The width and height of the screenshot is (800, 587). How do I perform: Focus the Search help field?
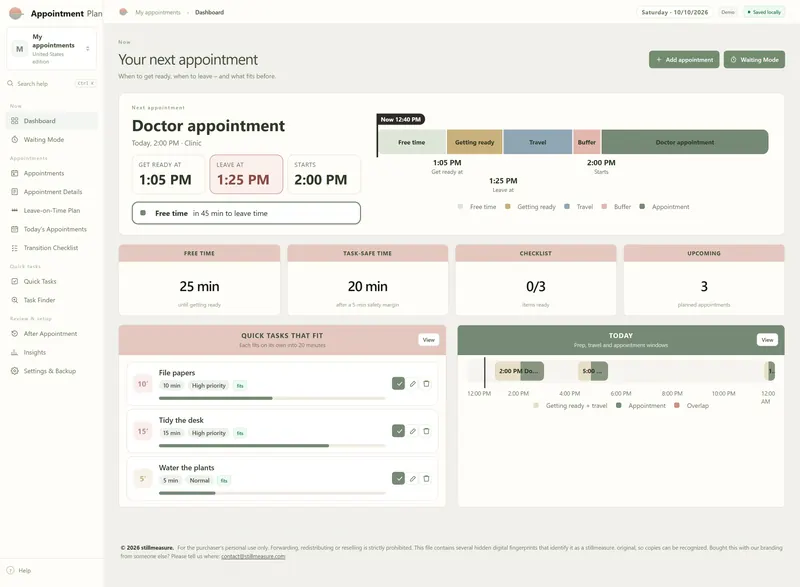(x=52, y=83)
